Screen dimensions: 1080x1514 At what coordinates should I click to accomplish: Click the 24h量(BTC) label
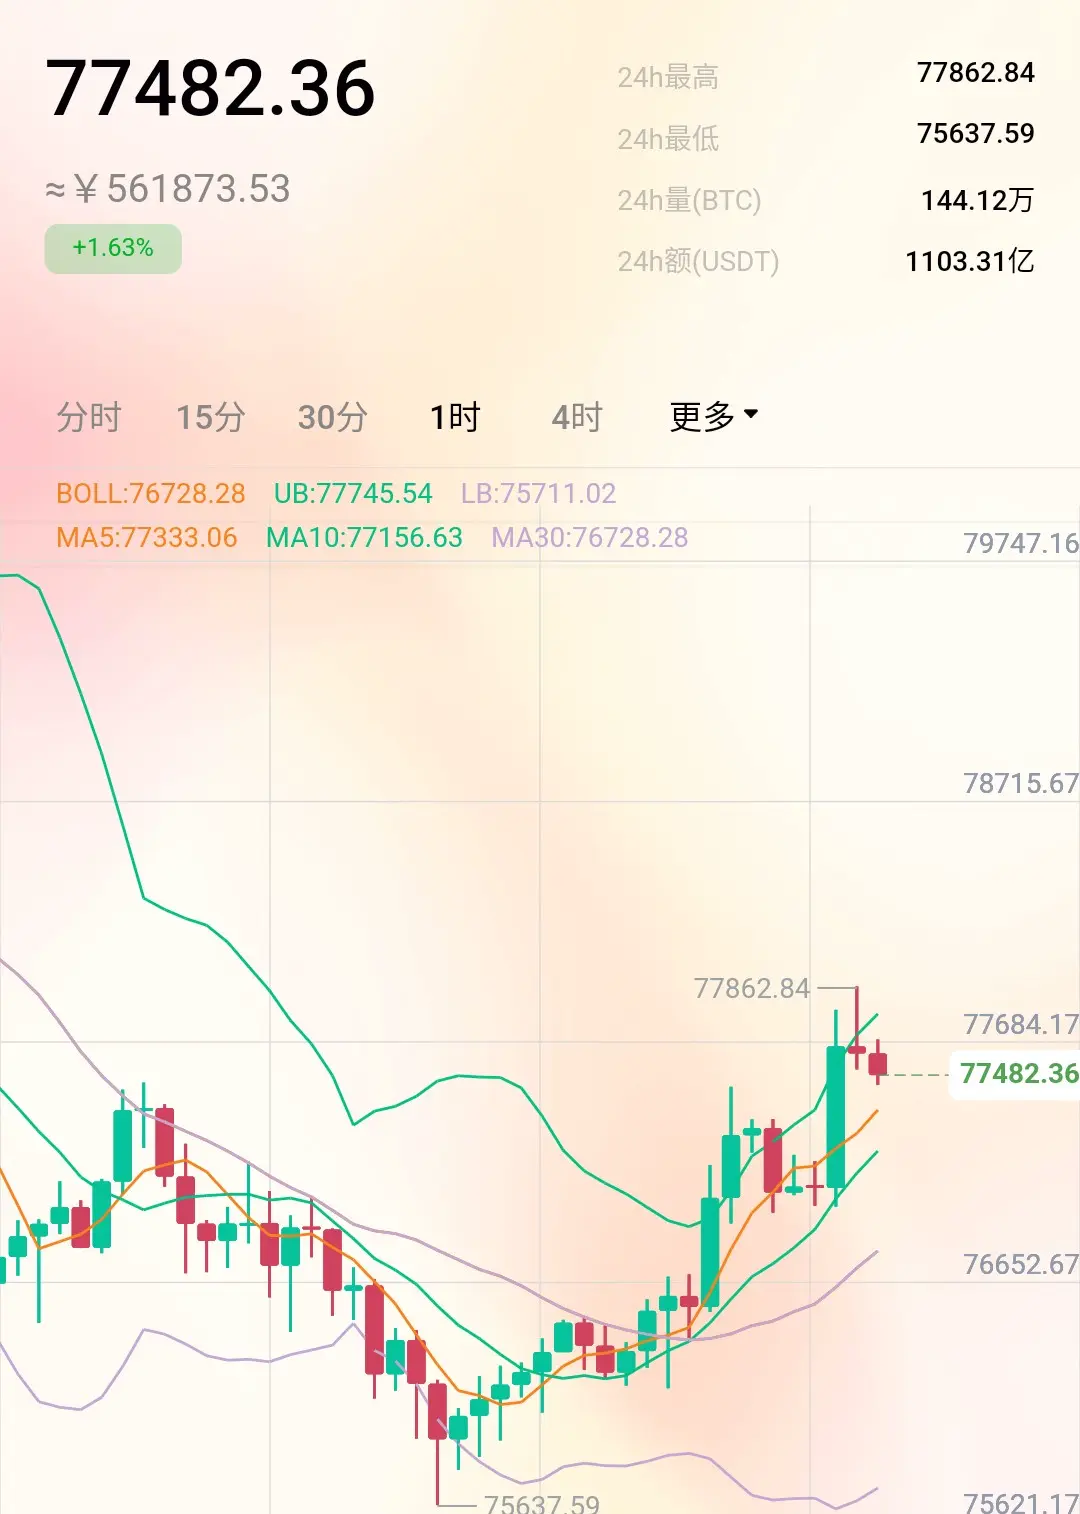point(689,200)
